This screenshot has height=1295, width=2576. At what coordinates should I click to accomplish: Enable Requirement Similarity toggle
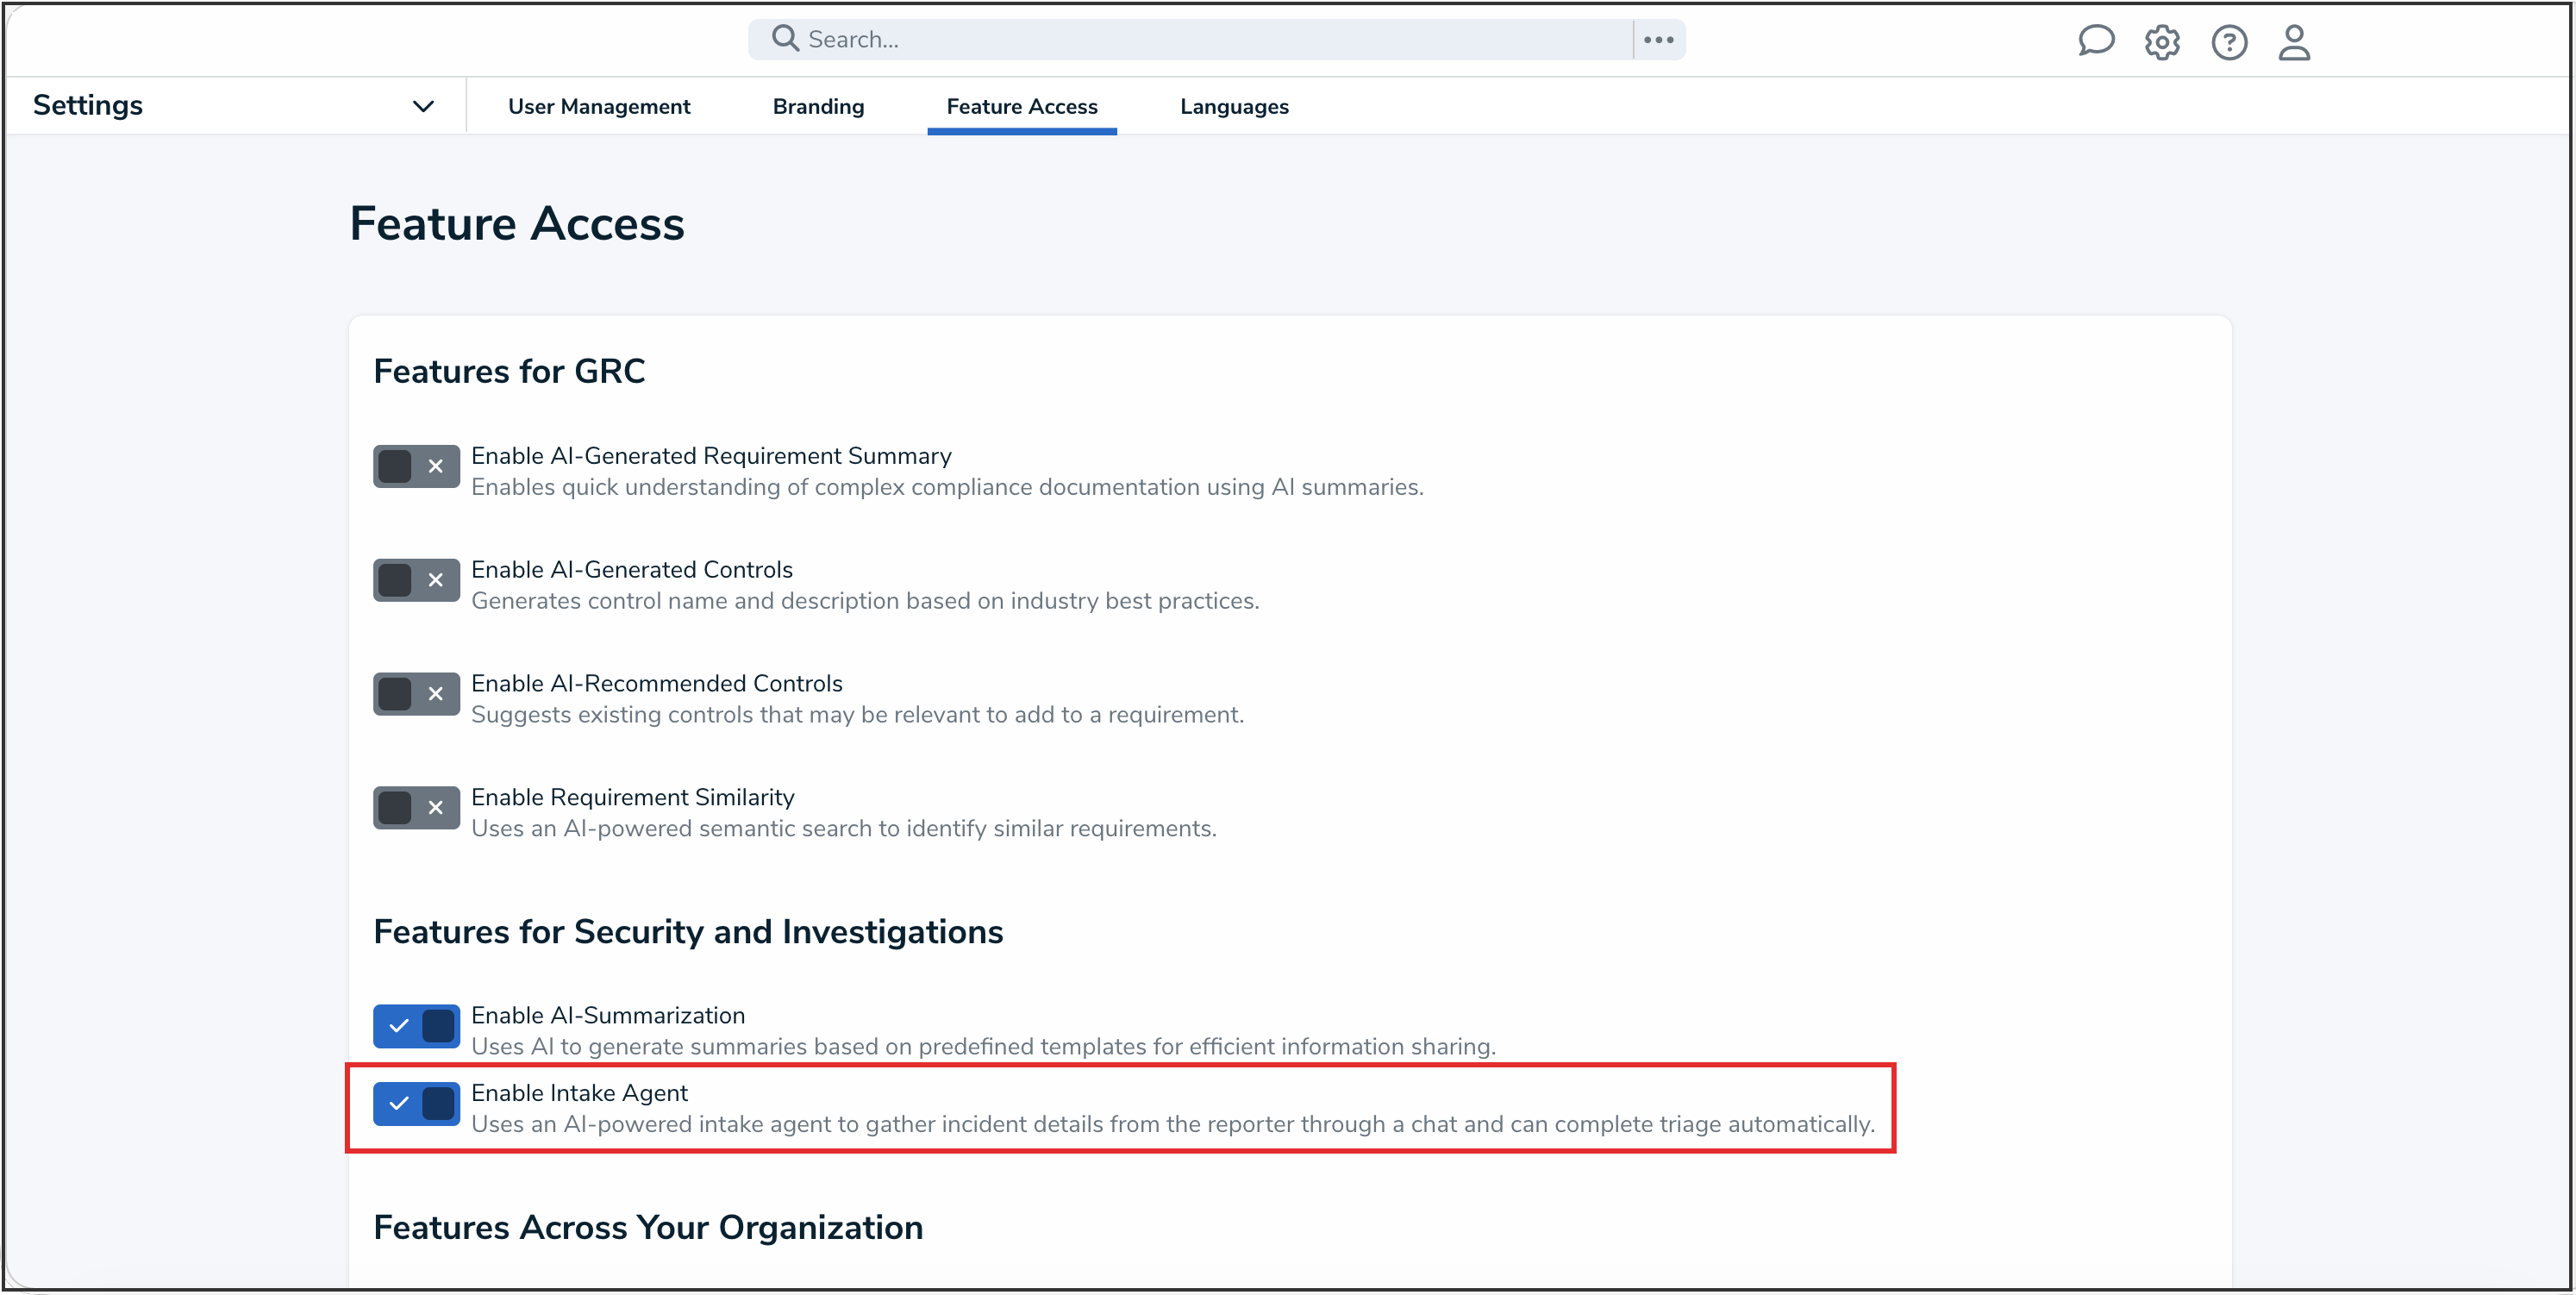[x=416, y=808]
